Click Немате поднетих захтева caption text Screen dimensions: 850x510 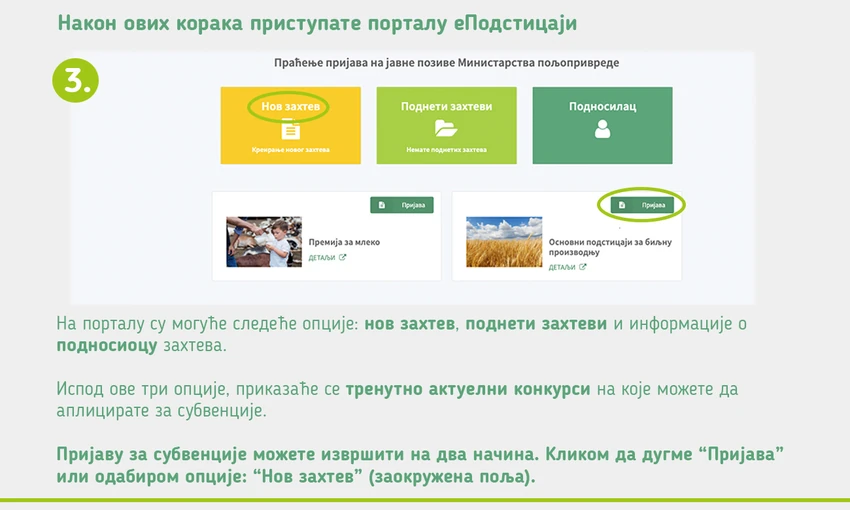[446, 150]
